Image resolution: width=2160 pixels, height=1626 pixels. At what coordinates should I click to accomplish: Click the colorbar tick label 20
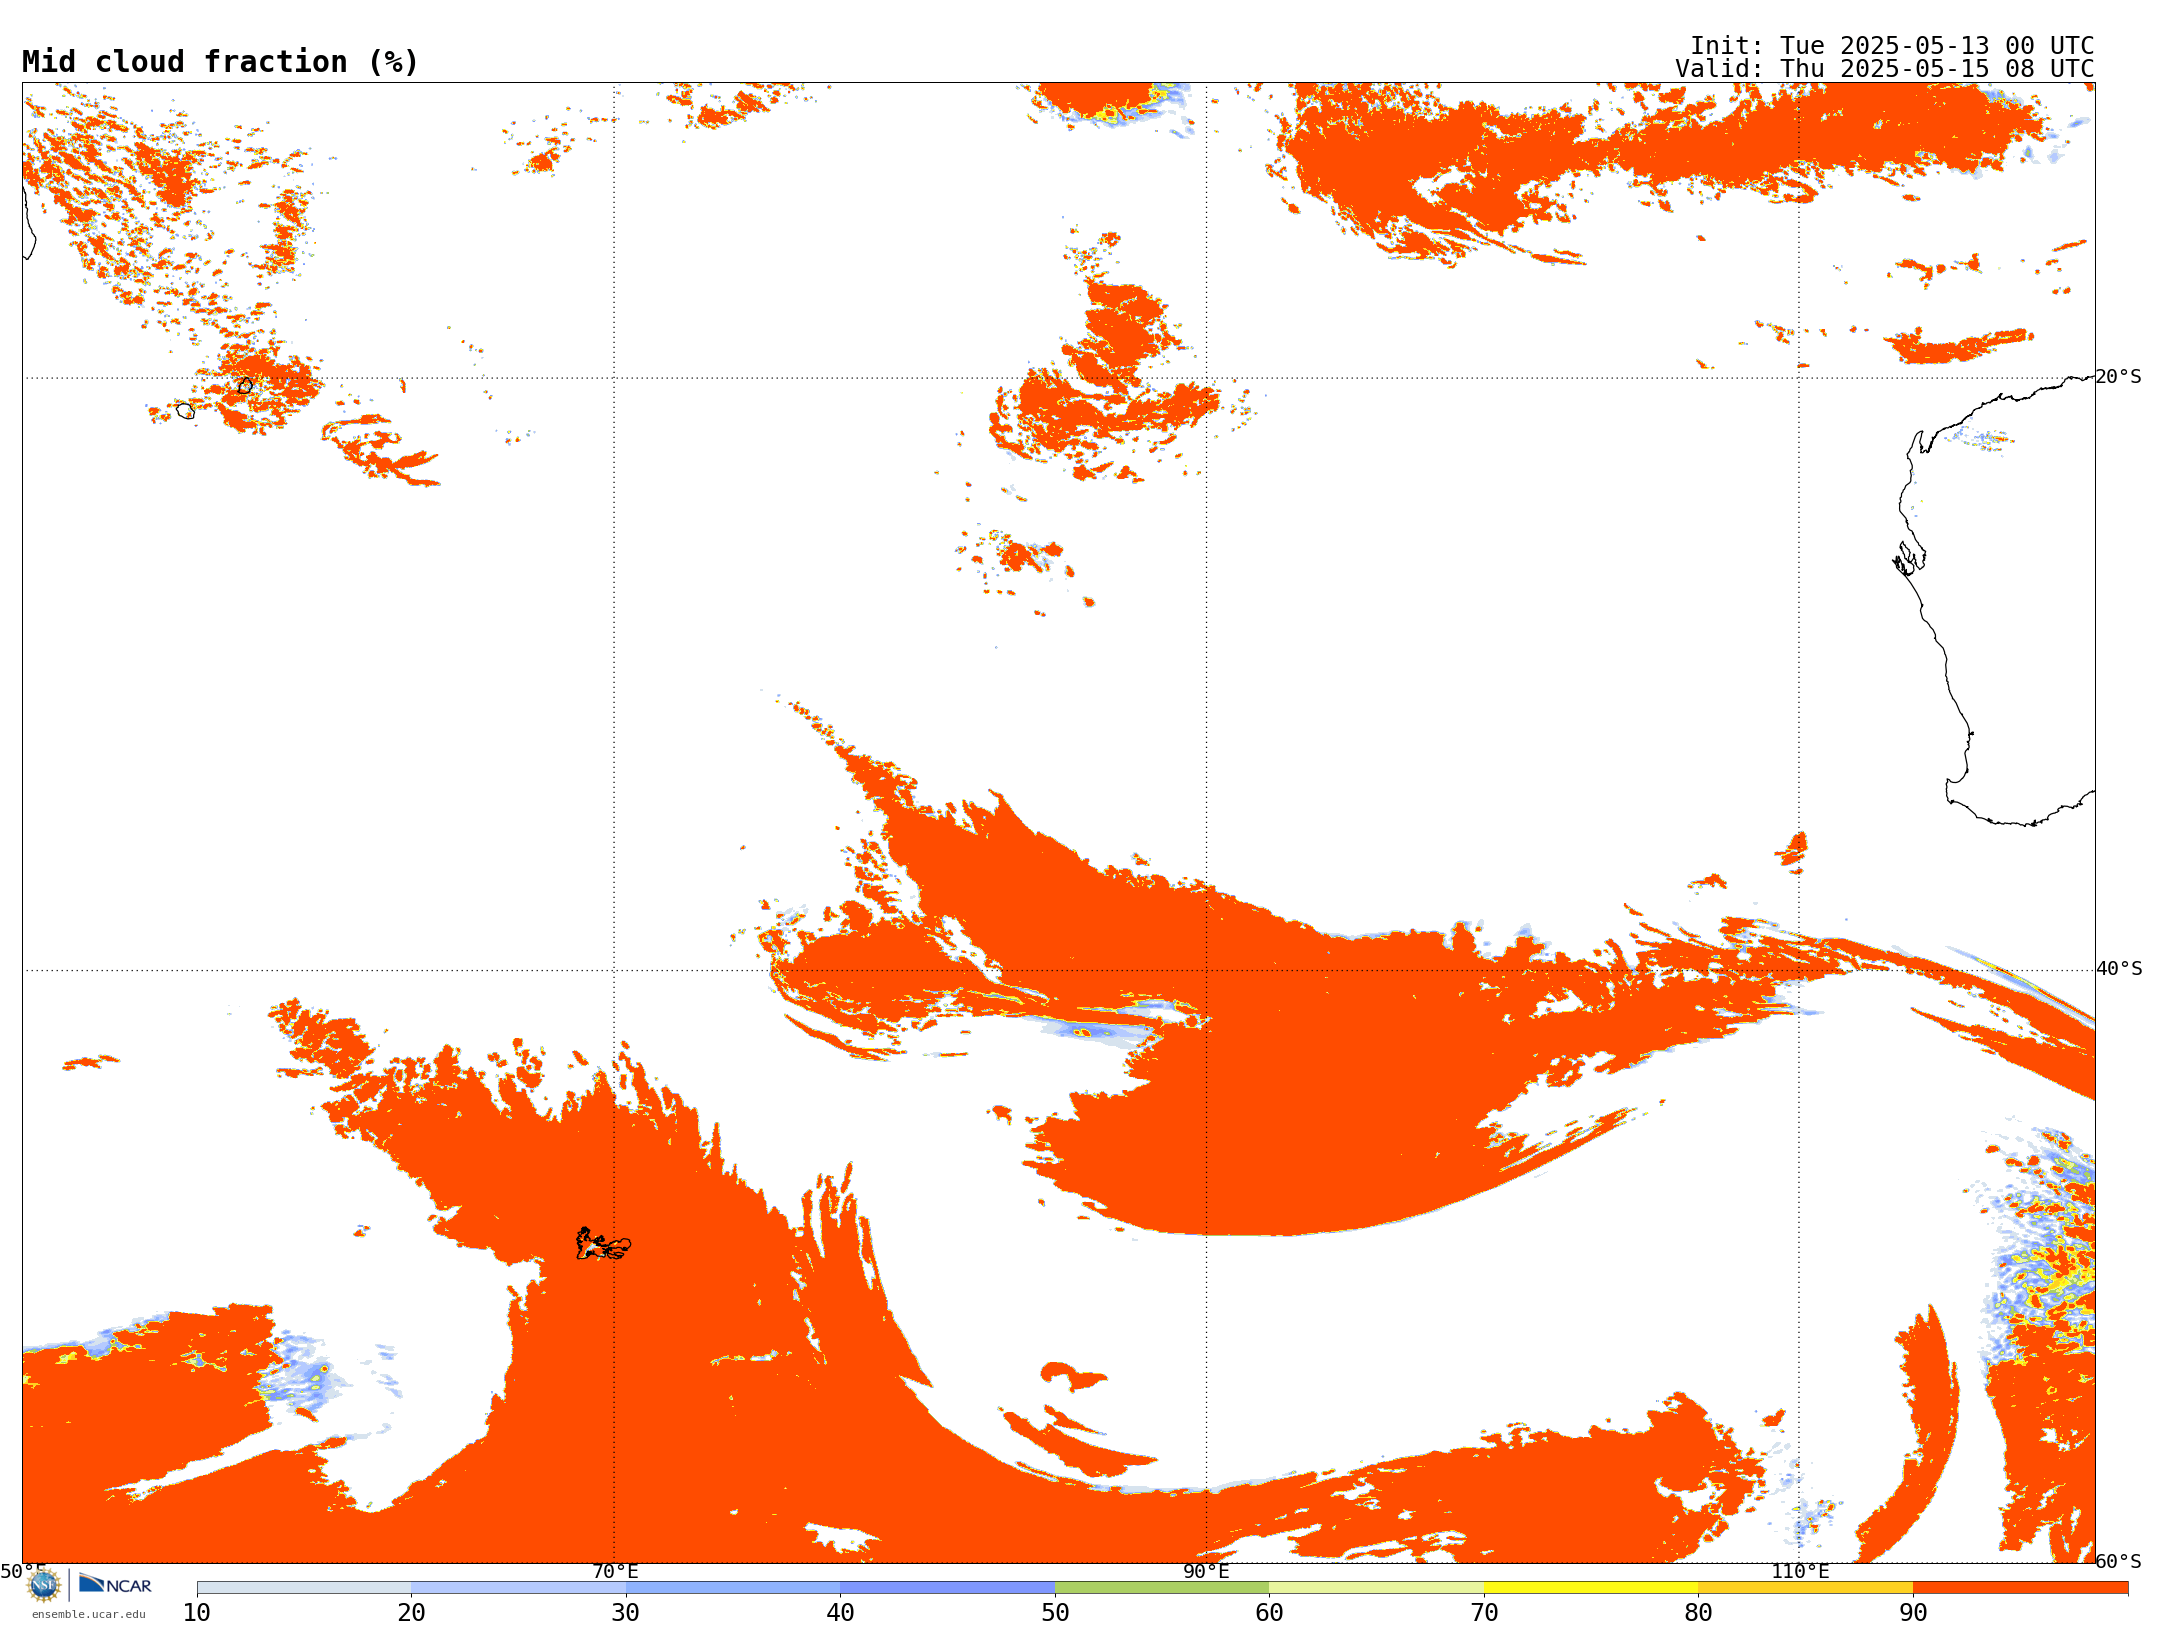point(411,1613)
